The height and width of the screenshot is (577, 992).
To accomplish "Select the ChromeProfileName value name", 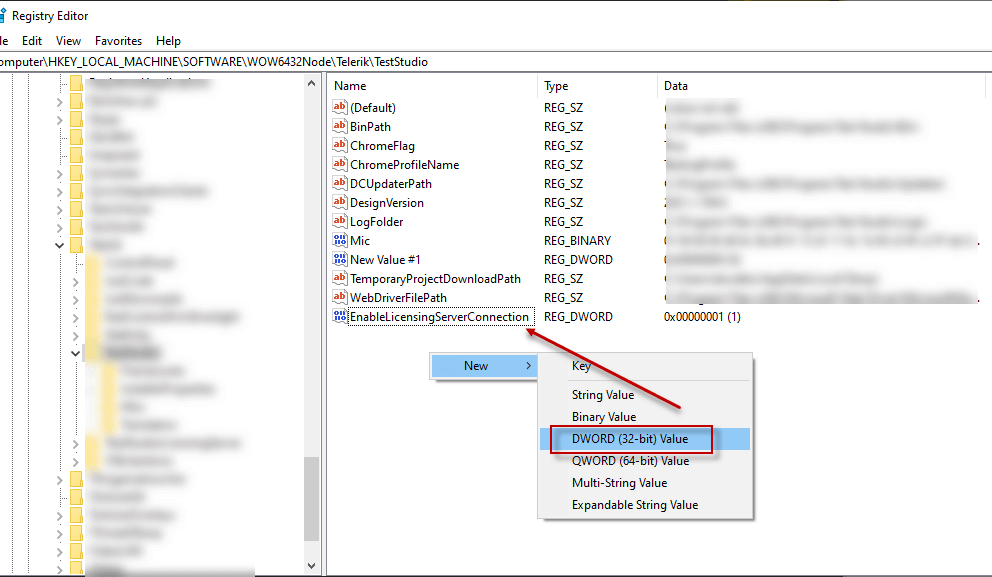I will pos(404,164).
